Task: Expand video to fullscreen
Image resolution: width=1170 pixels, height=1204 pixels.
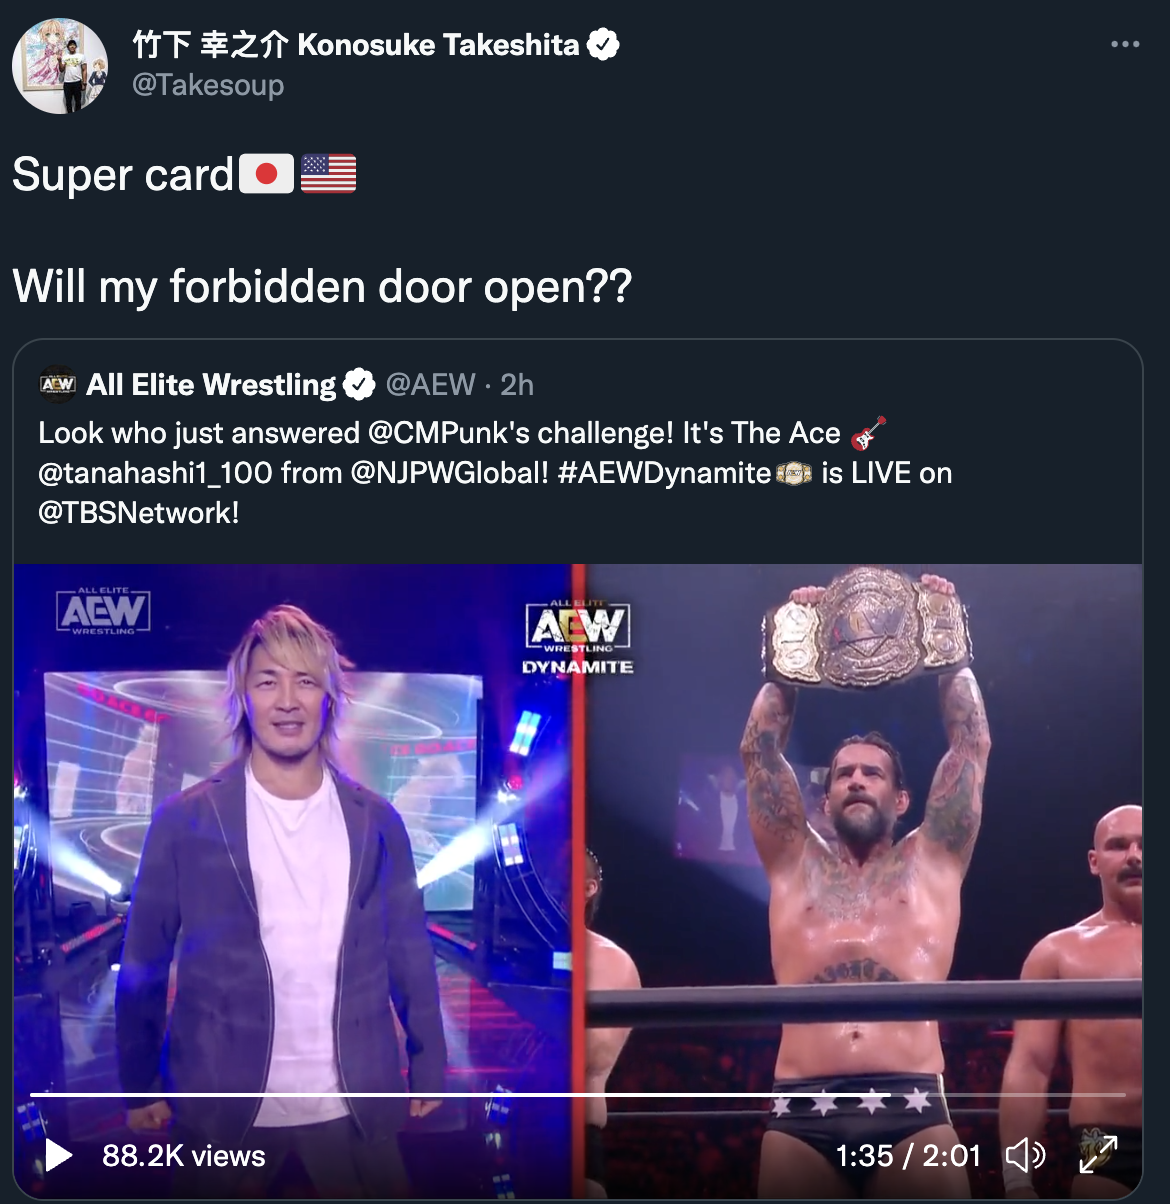Action: [x=1098, y=1155]
